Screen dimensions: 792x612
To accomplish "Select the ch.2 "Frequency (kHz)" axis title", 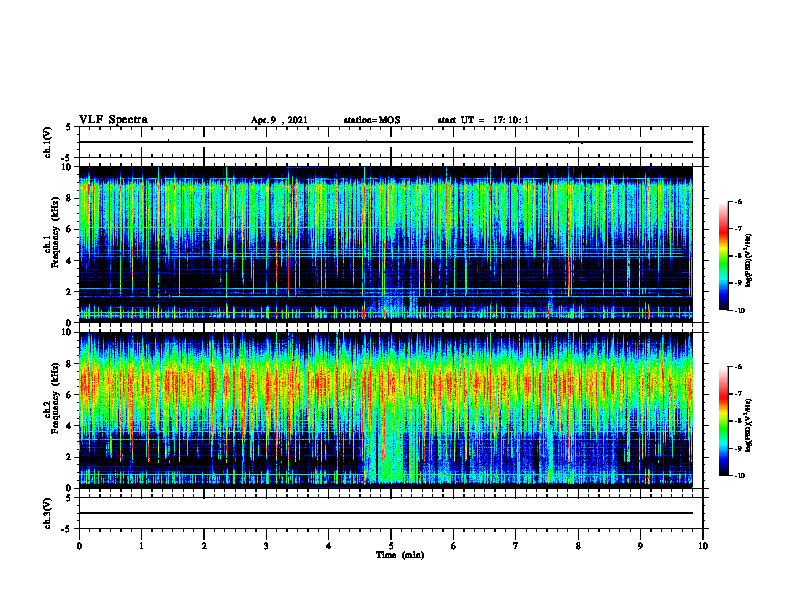I will [55, 398].
